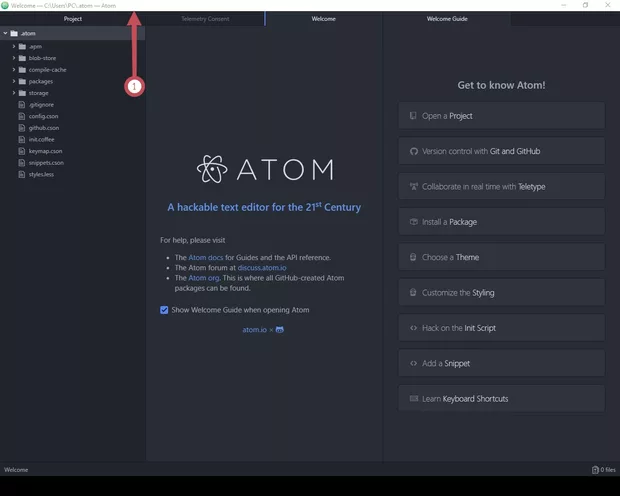The width and height of the screenshot is (620, 496).
Task: Expand the packages folder arrow
Action: [13, 81]
